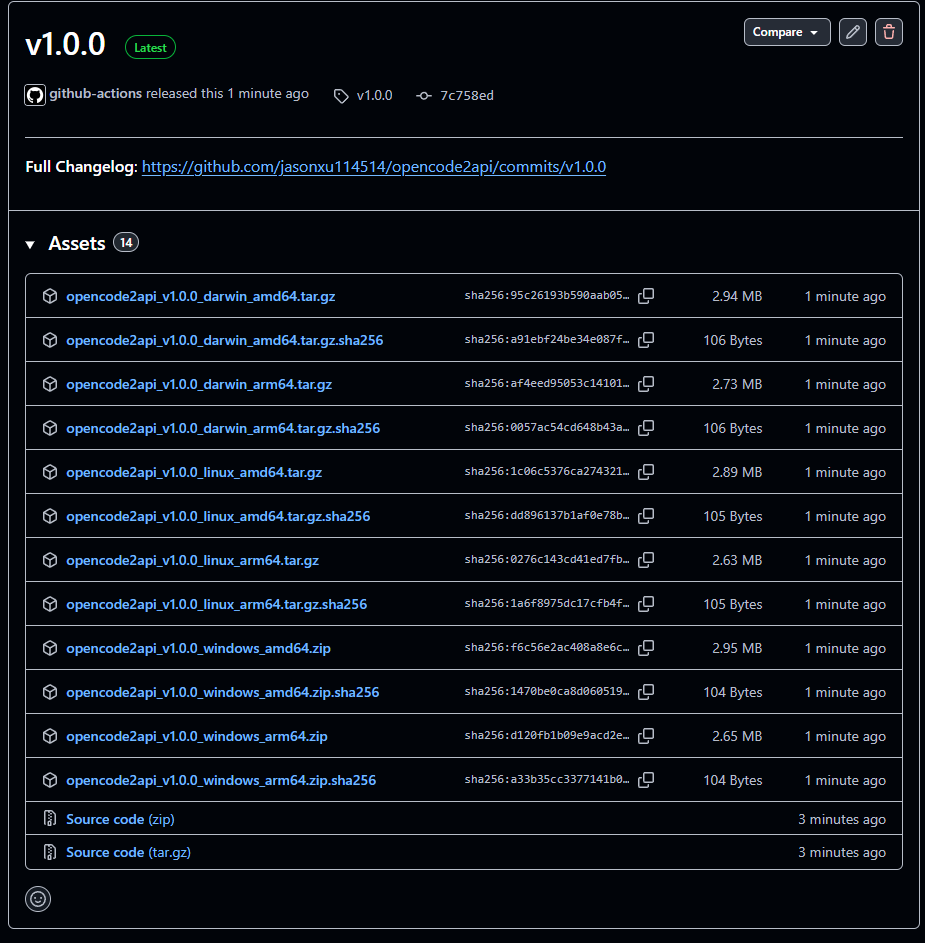Download opencode2api_v1.0.0_darwin_amd64.tar.gz
This screenshot has width=925, height=943.
click(x=200, y=296)
